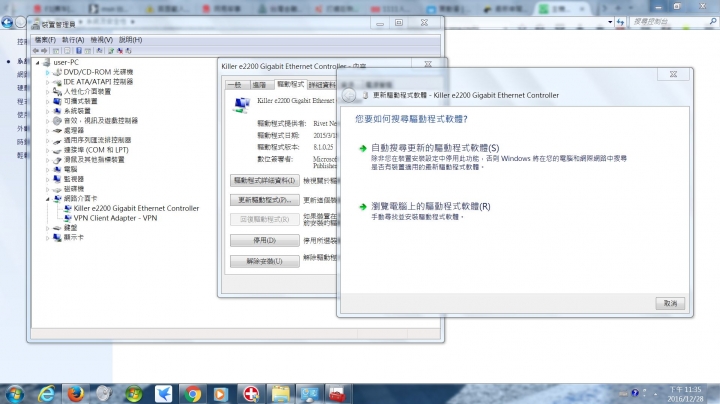The height and width of the screenshot is (404, 720).
Task: Select 可攜式裝置 in tree
Action: click(80, 101)
